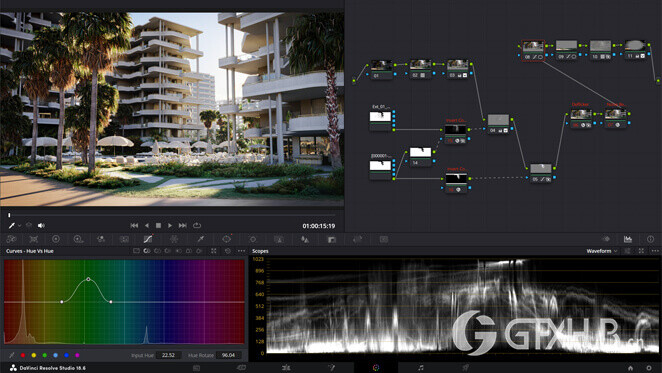Select the green hue swatch
Image resolution: width=662 pixels, height=373 pixels.
[x=45, y=355]
